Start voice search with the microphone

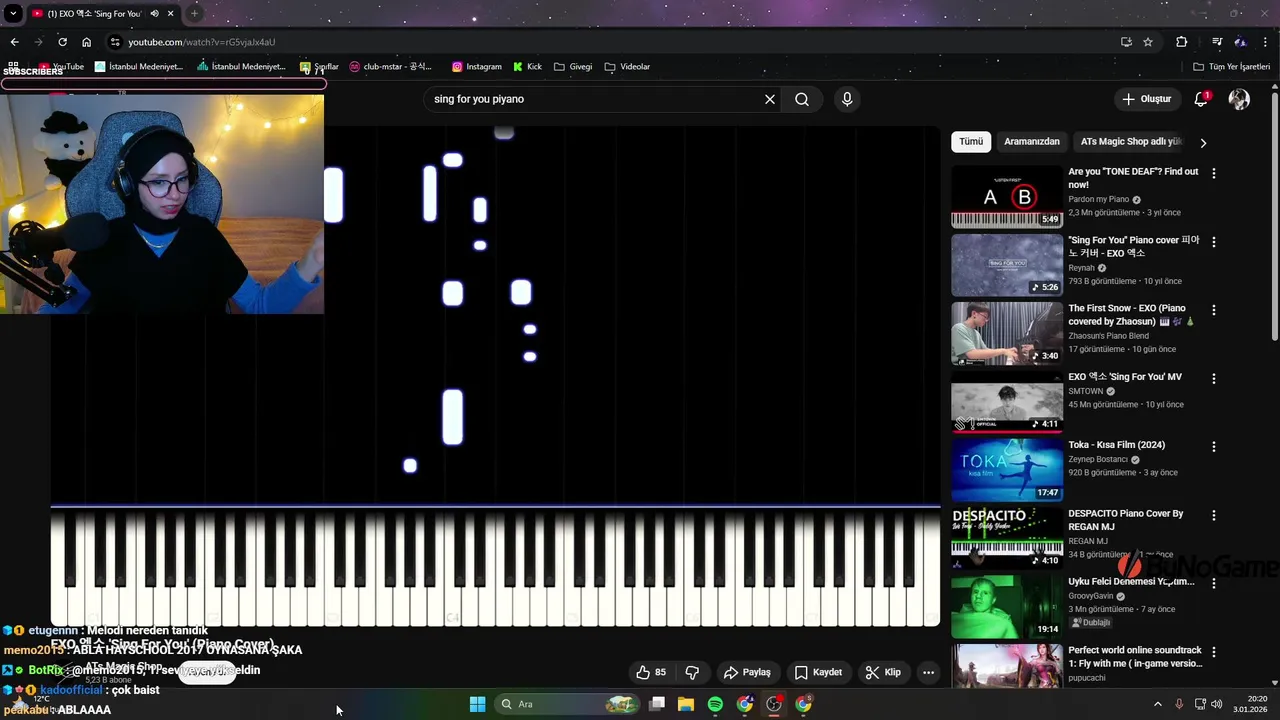coord(847,99)
